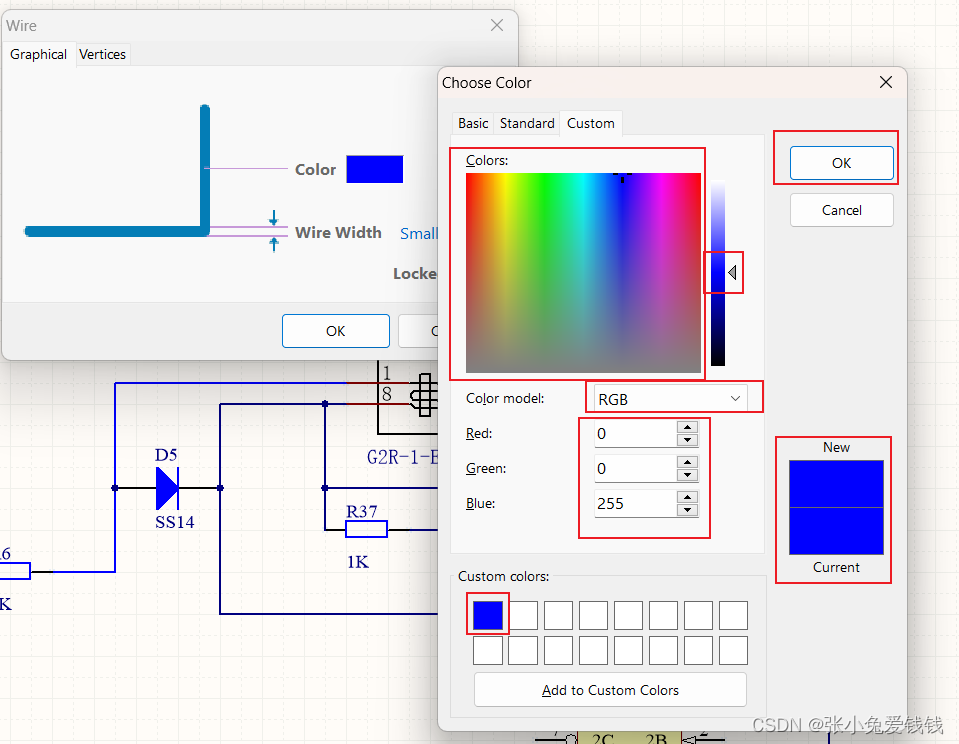Click the D5 designator text
This screenshot has width=959, height=744.
click(x=166, y=455)
